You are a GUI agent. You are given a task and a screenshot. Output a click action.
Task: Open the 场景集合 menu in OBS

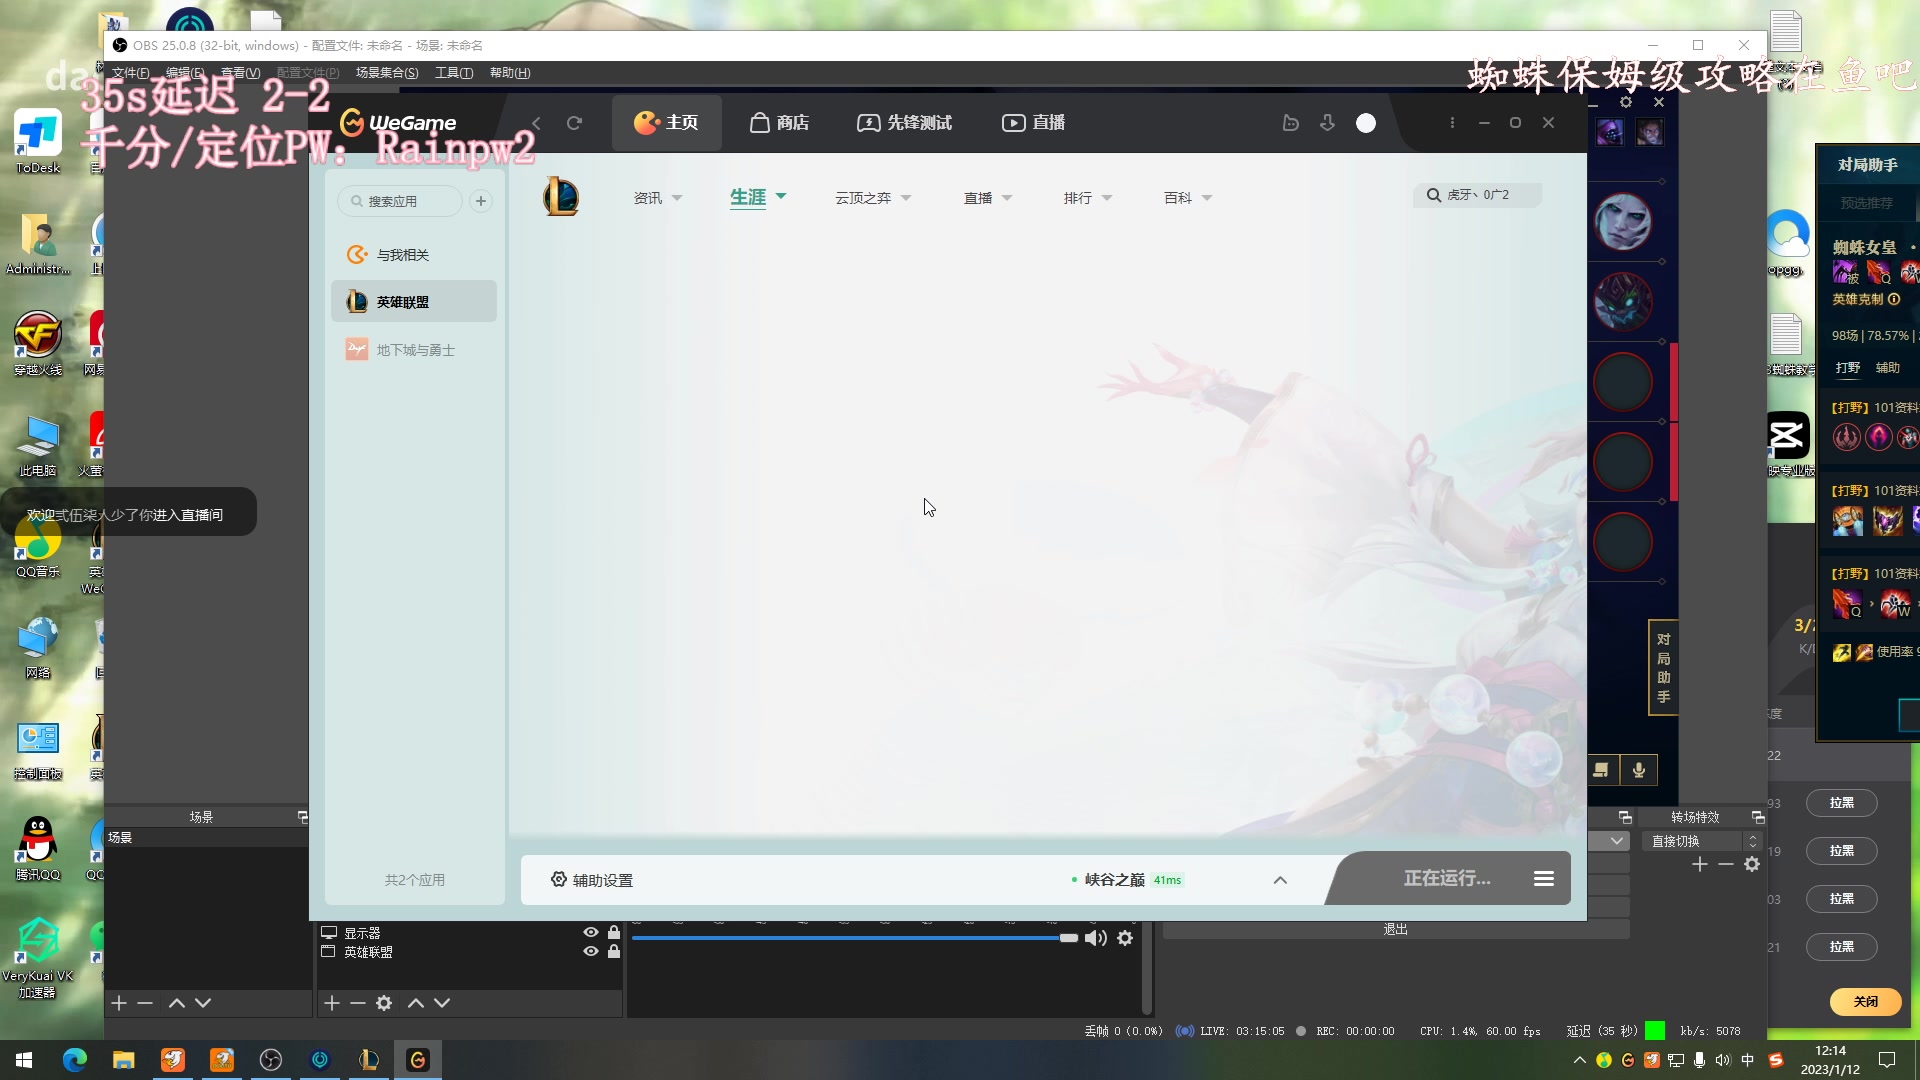click(x=386, y=73)
